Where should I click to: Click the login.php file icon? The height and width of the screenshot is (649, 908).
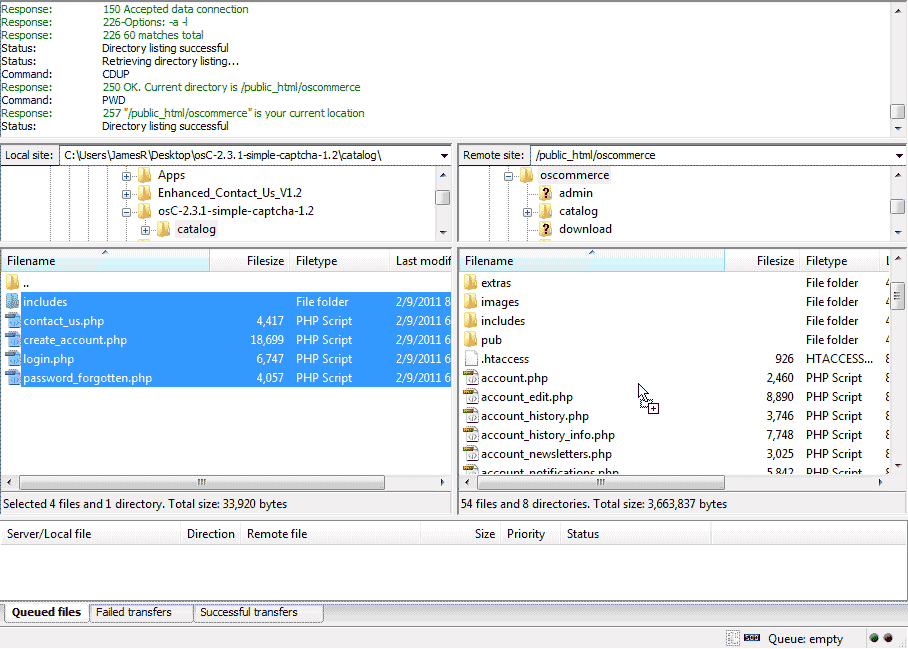click(x=12, y=359)
